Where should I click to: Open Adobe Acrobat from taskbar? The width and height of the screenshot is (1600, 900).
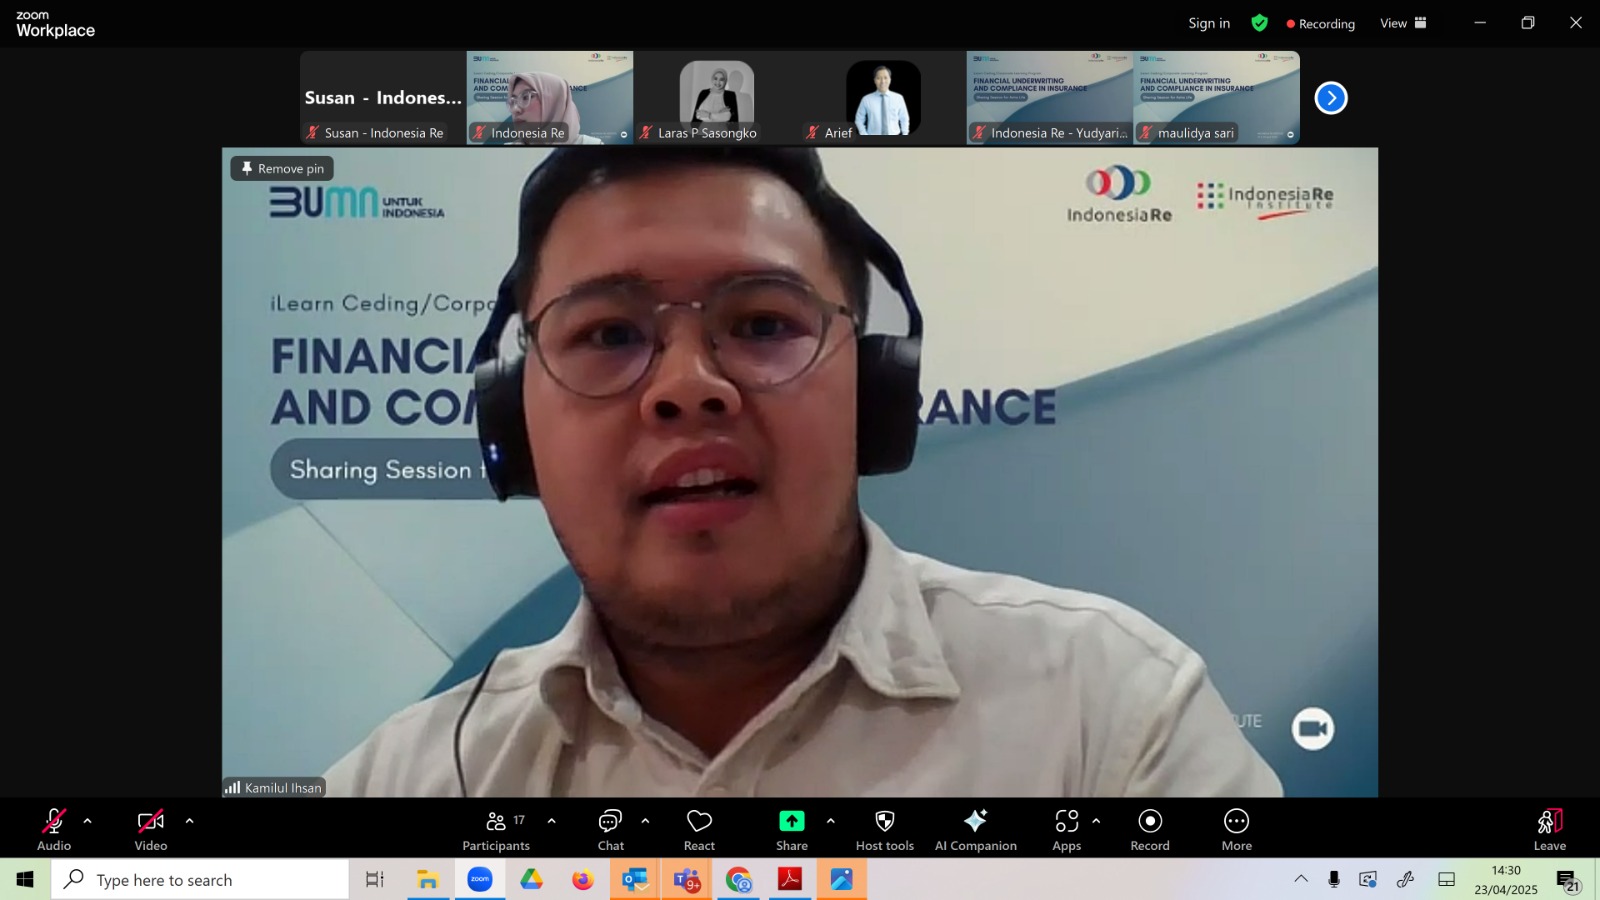pos(790,880)
